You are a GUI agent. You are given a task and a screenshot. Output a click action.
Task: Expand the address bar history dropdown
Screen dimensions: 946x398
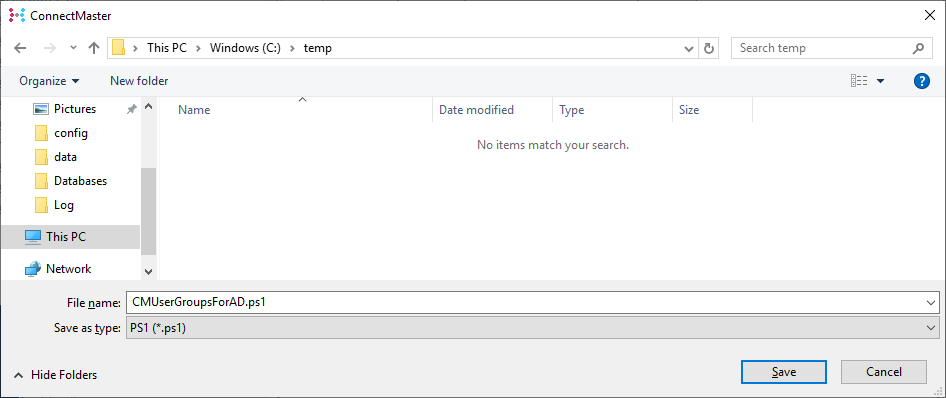coord(689,48)
